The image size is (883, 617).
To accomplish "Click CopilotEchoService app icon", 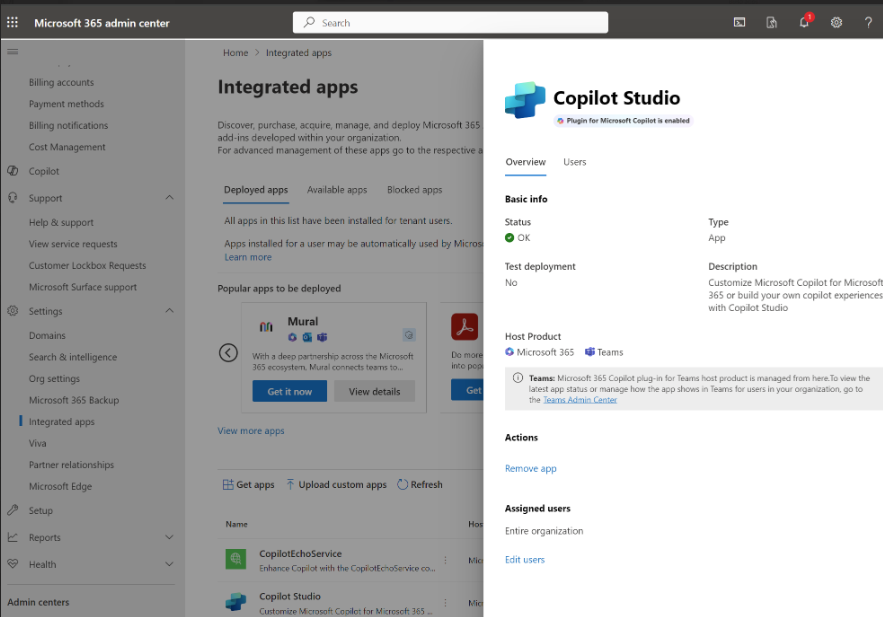I will point(235,559).
